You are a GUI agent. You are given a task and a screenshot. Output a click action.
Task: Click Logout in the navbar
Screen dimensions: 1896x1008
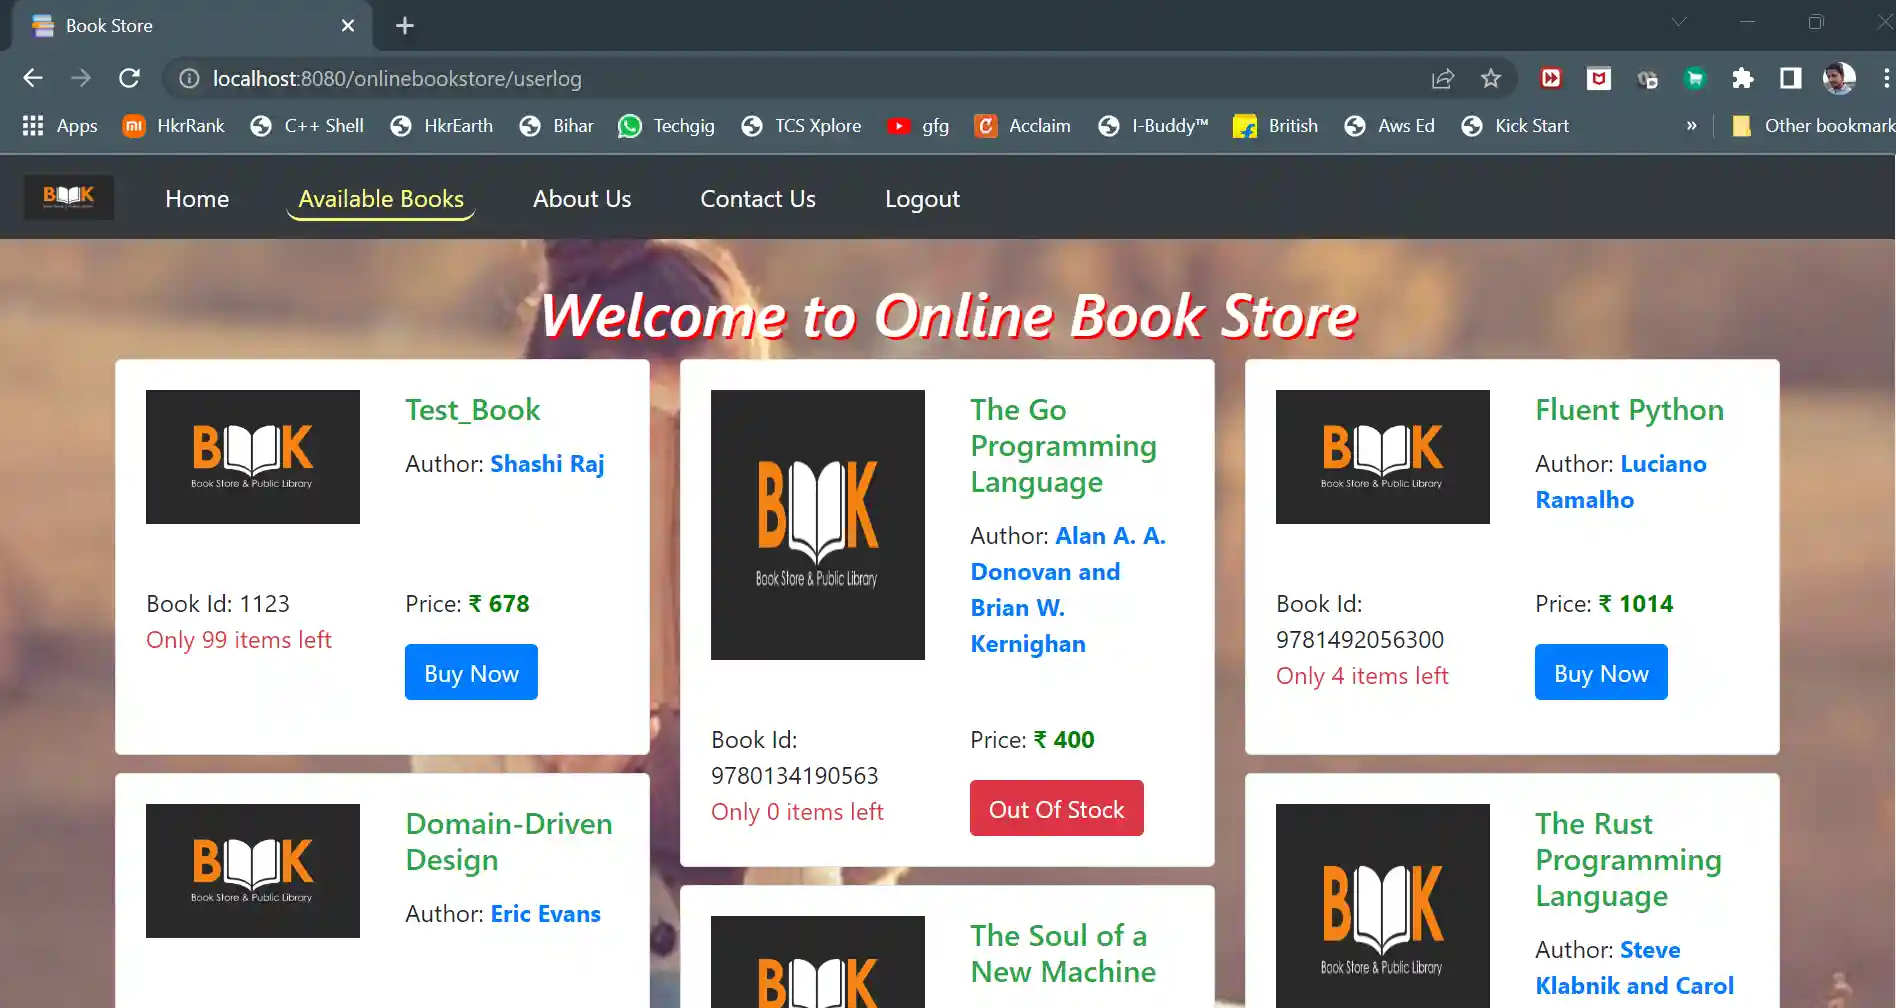point(922,199)
